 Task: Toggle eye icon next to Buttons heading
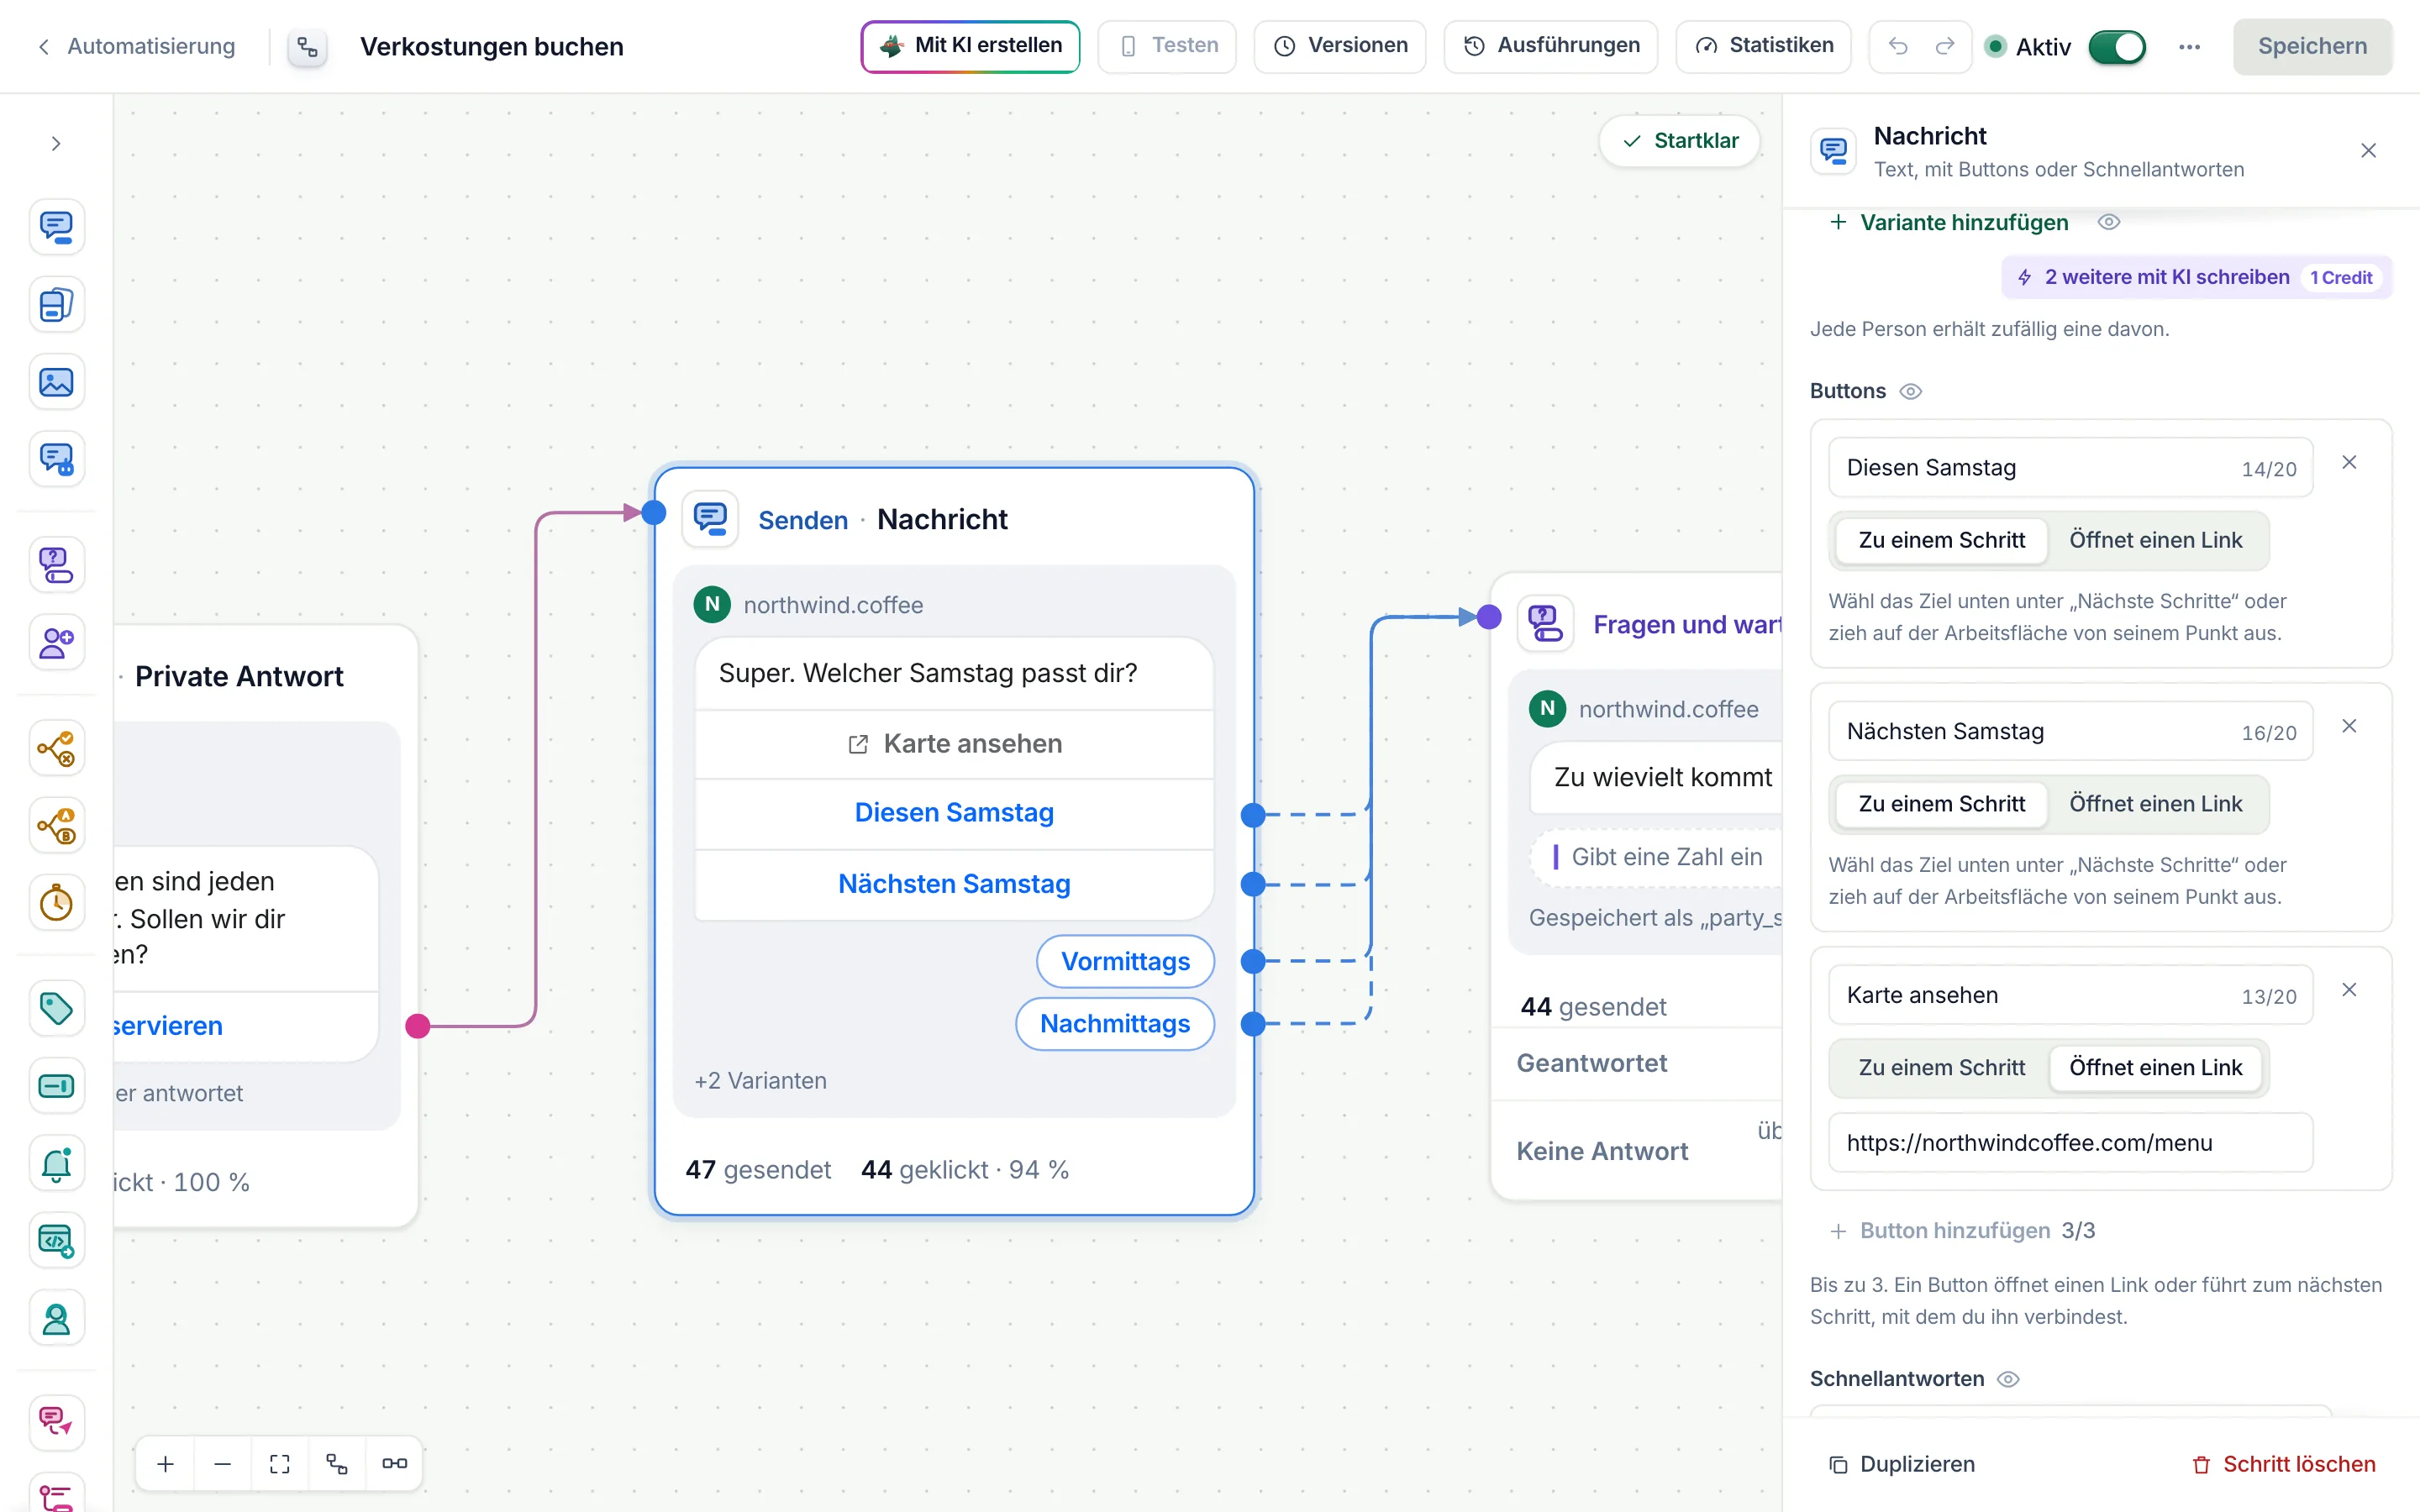click(1910, 391)
